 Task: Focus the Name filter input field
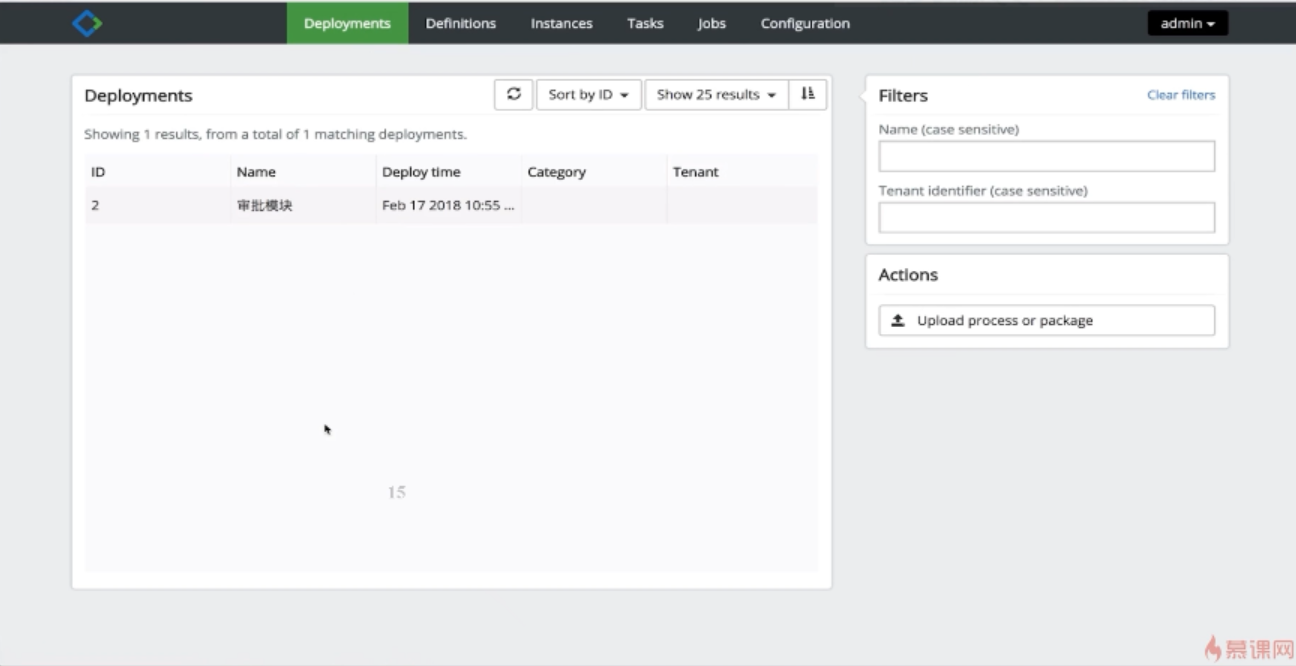[1047, 156]
